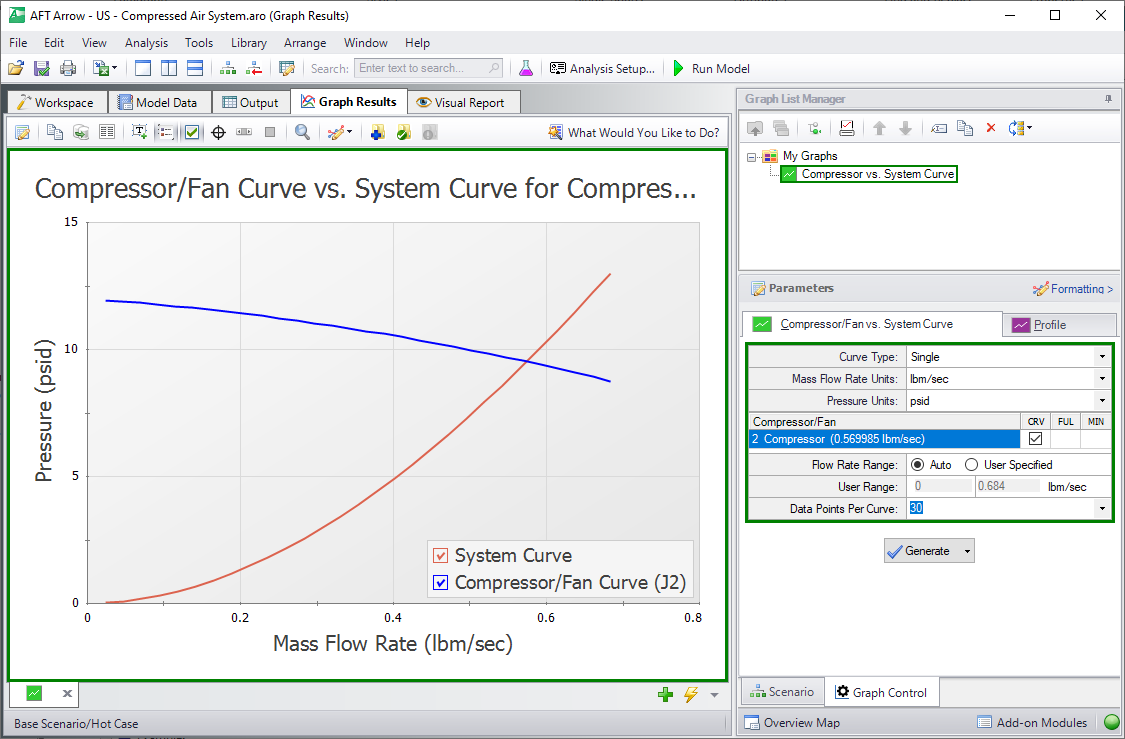The width and height of the screenshot is (1125, 739).
Task: Open the File menu
Action: point(18,43)
